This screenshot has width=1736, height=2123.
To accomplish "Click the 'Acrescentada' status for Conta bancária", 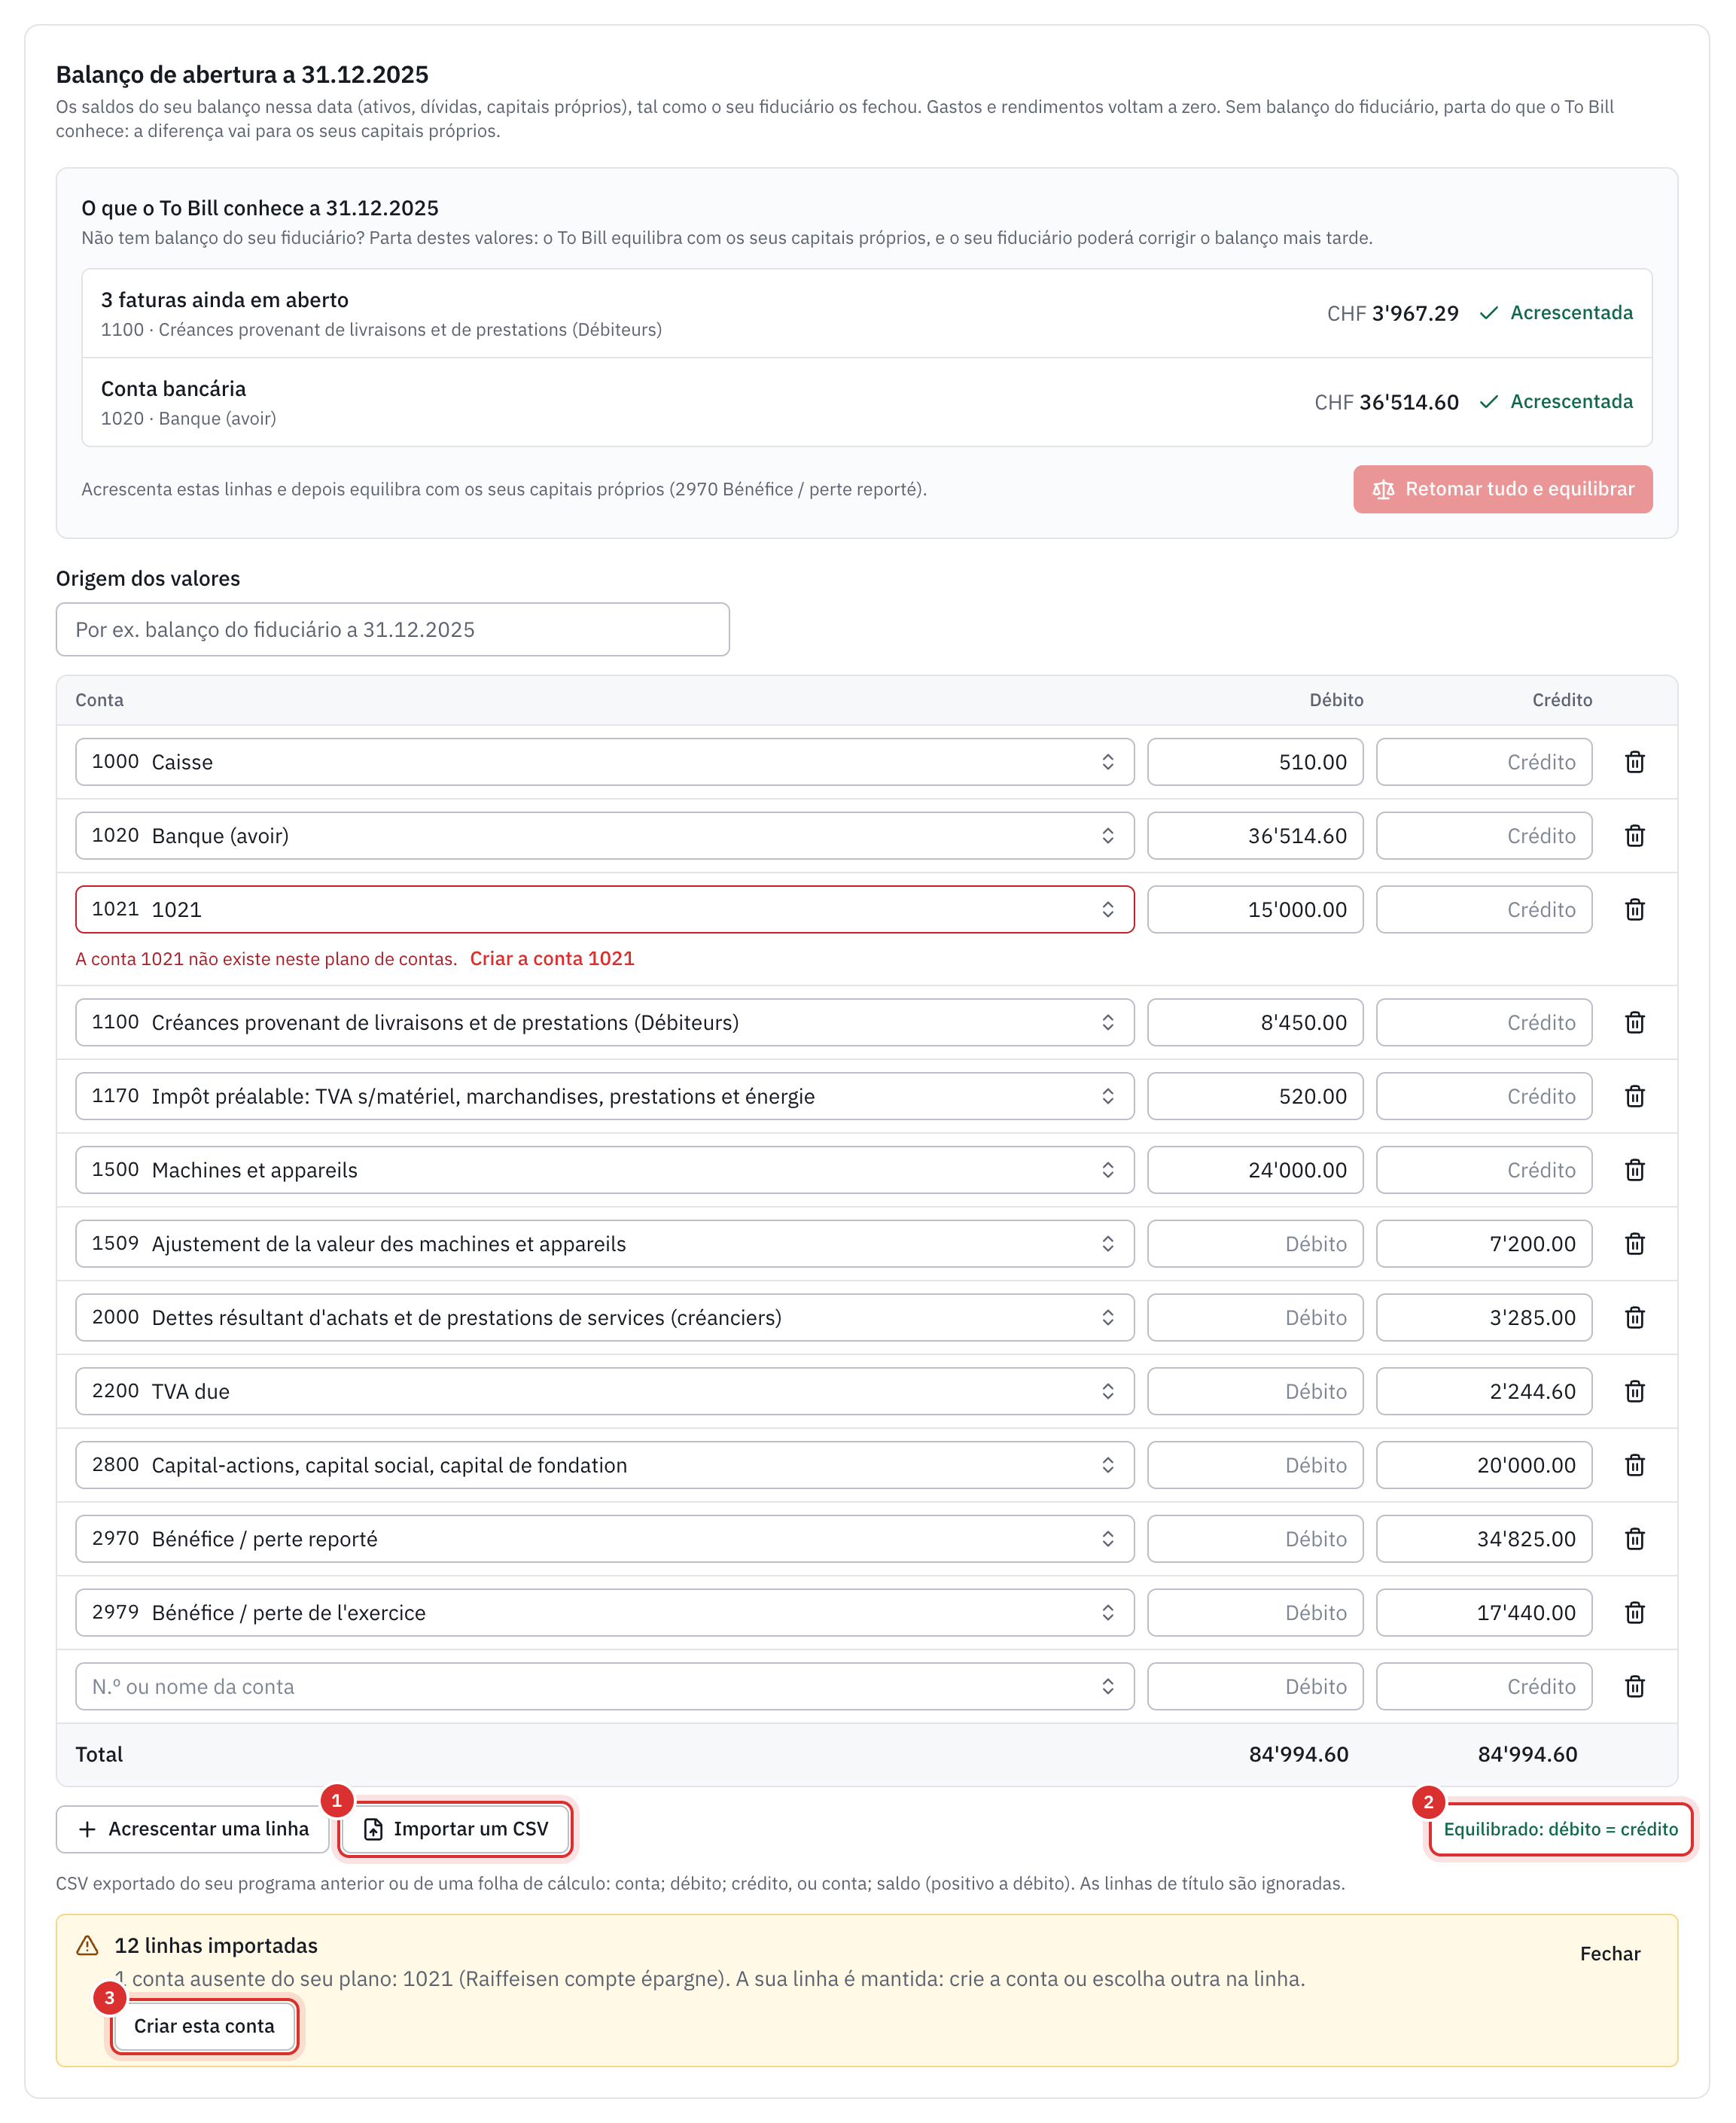I will [1556, 402].
